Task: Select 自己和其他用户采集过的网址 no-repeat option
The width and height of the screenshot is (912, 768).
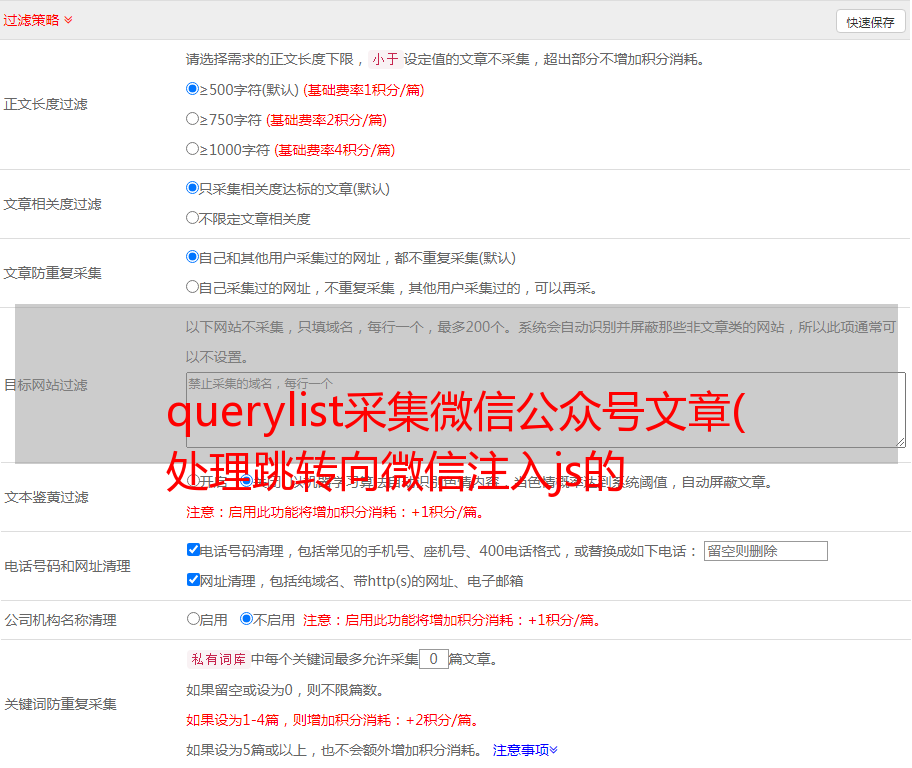Action: click(193, 257)
